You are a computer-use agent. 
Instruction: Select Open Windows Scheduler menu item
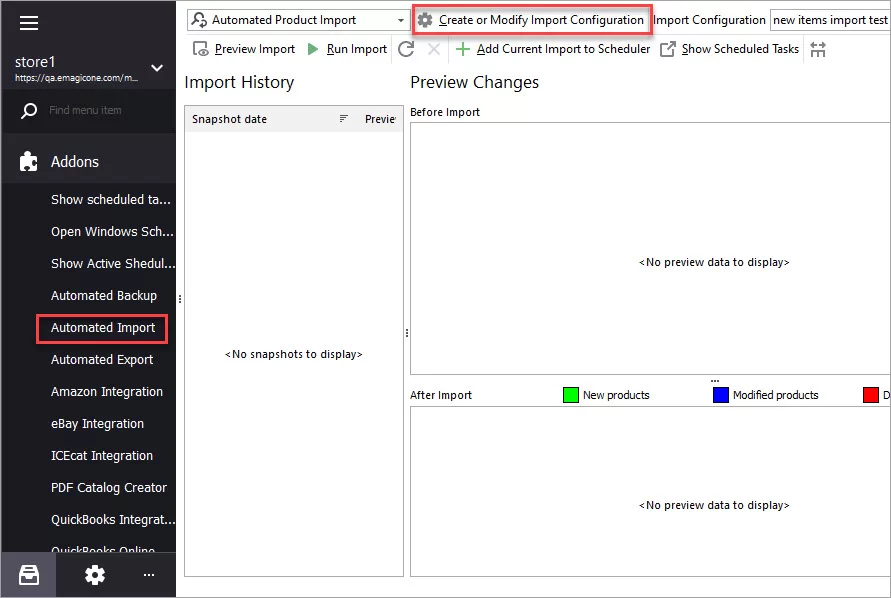[112, 231]
